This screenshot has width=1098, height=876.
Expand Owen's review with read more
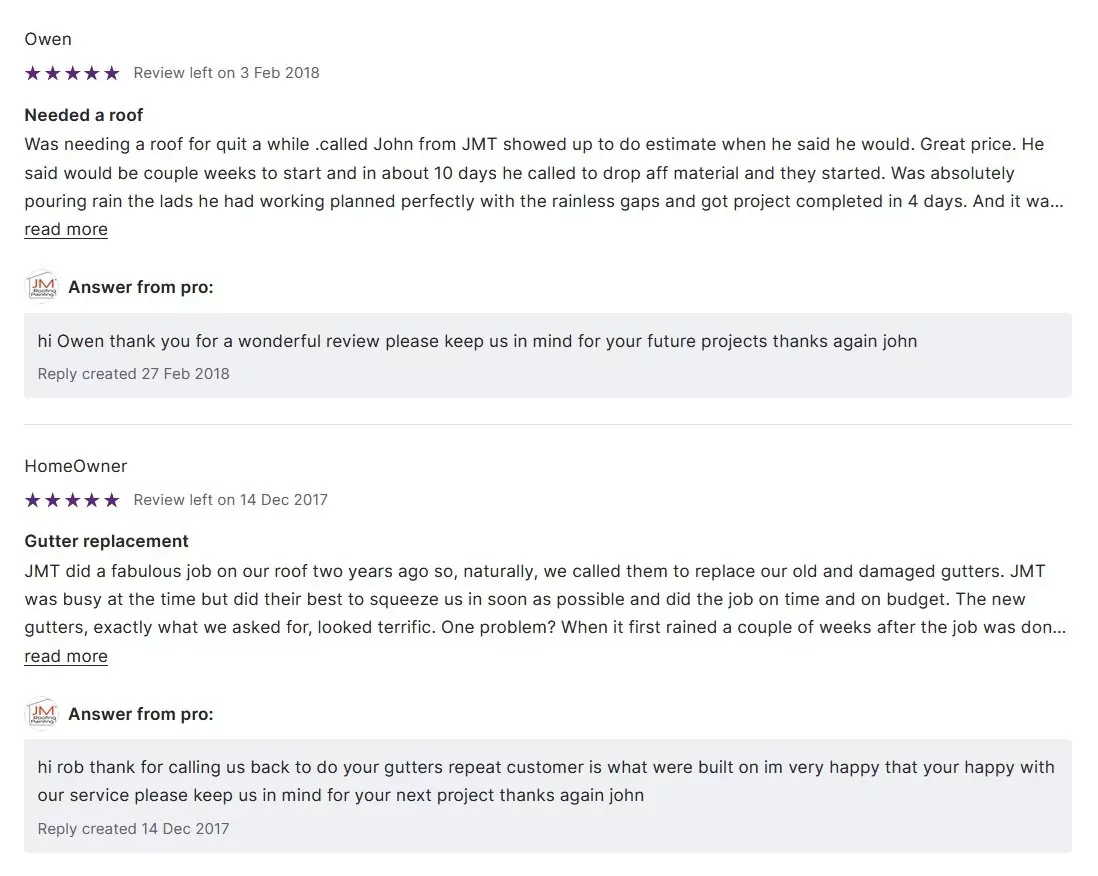(x=66, y=229)
